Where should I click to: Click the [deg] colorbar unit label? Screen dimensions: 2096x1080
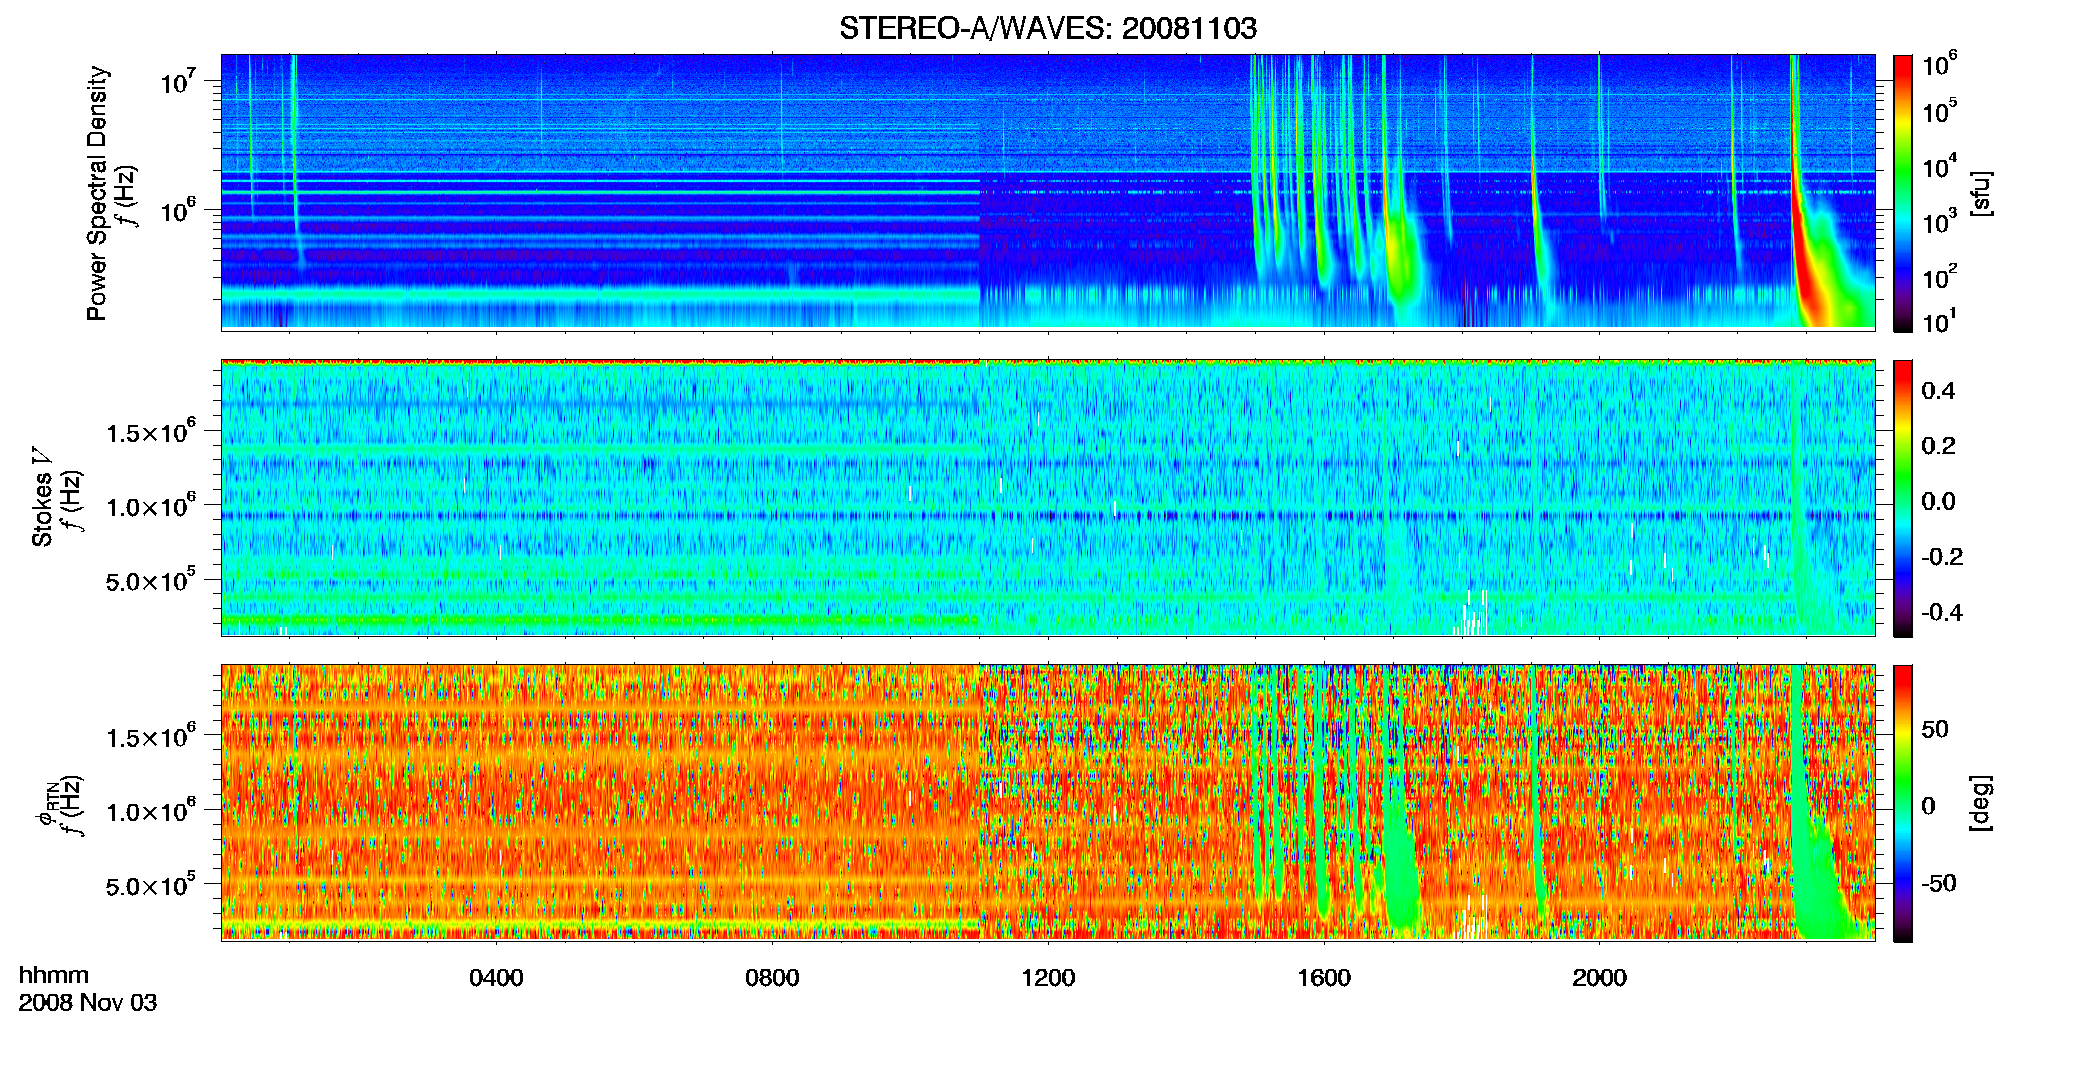point(1980,802)
